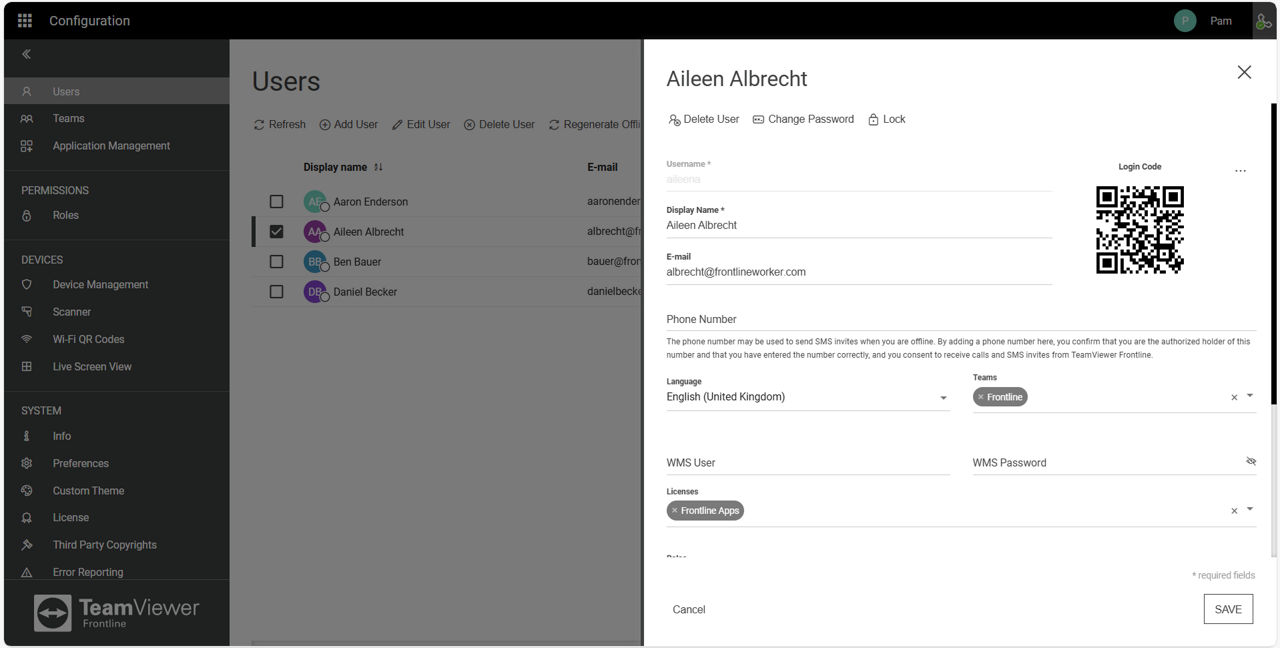Click the Change Password icon
Viewport: 1280px width, 648px height.
click(758, 119)
